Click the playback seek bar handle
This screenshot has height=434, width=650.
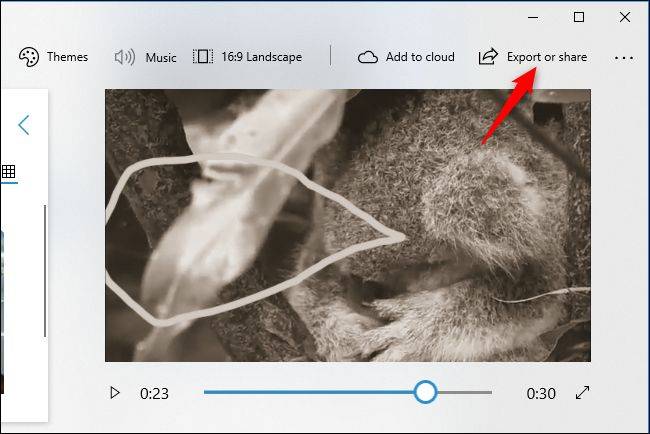point(425,392)
